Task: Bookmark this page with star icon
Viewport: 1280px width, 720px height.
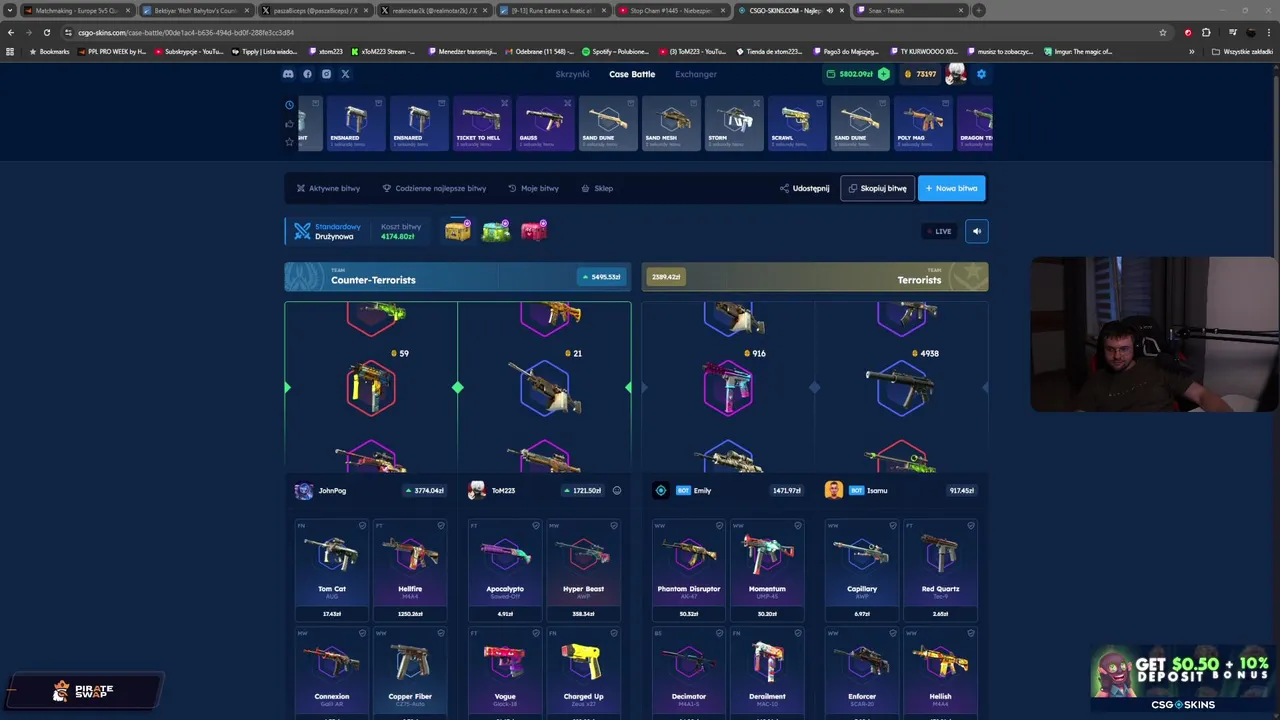Action: tap(1162, 32)
